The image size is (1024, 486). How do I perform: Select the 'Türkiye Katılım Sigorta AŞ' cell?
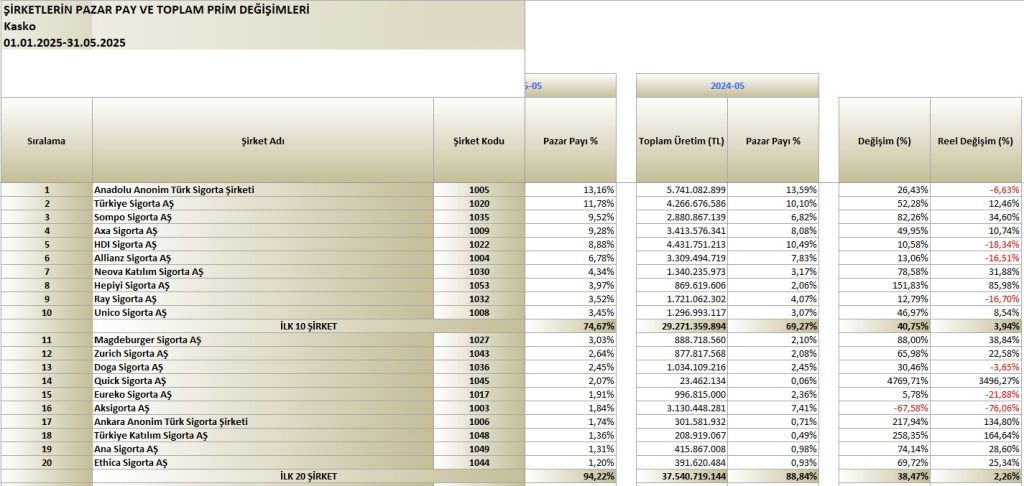pyautogui.click(x=263, y=436)
